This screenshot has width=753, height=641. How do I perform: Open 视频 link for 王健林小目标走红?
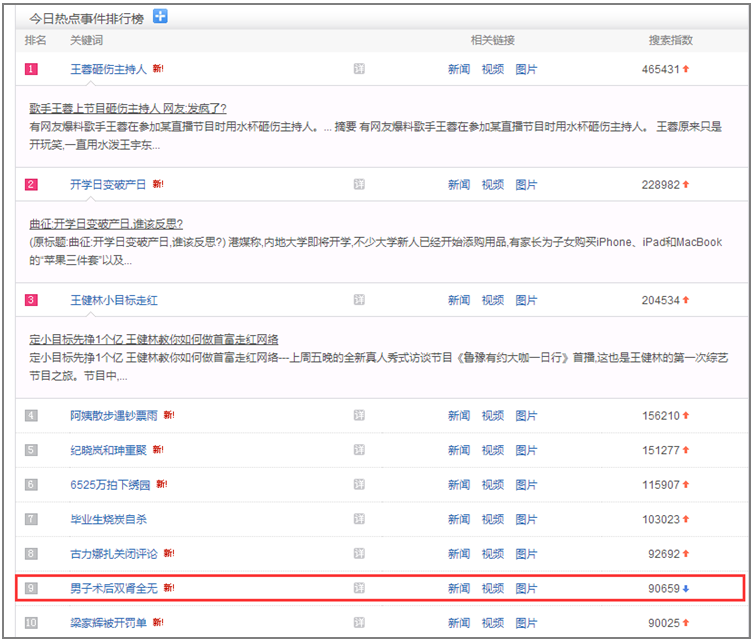click(492, 300)
